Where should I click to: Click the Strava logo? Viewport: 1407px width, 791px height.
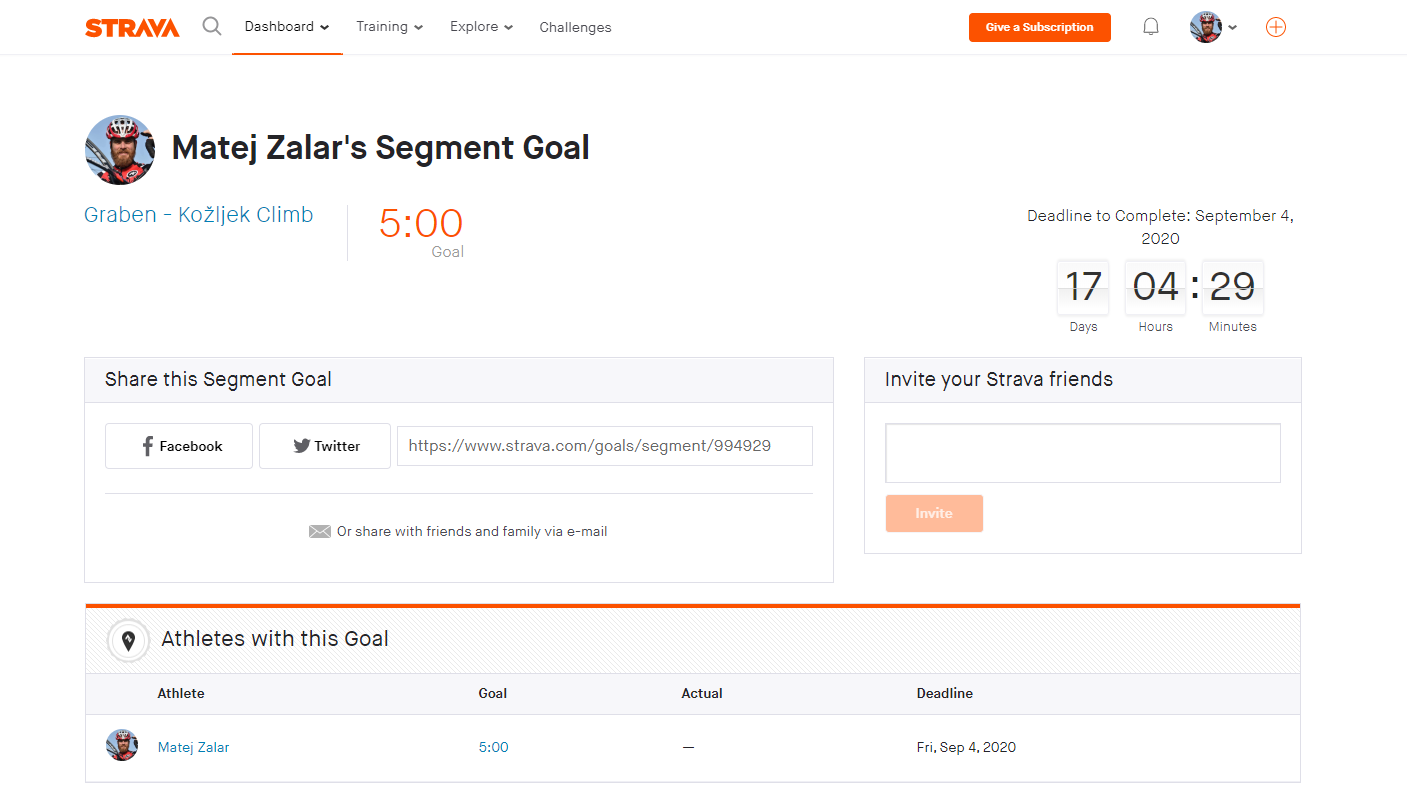click(132, 27)
